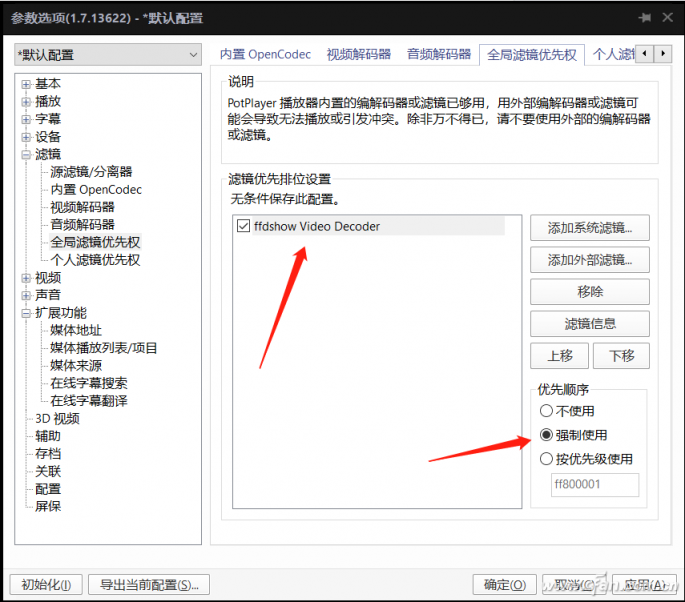The height and width of the screenshot is (602, 685).
Task: Export settings with 导出当前配置 button
Action: [149, 585]
